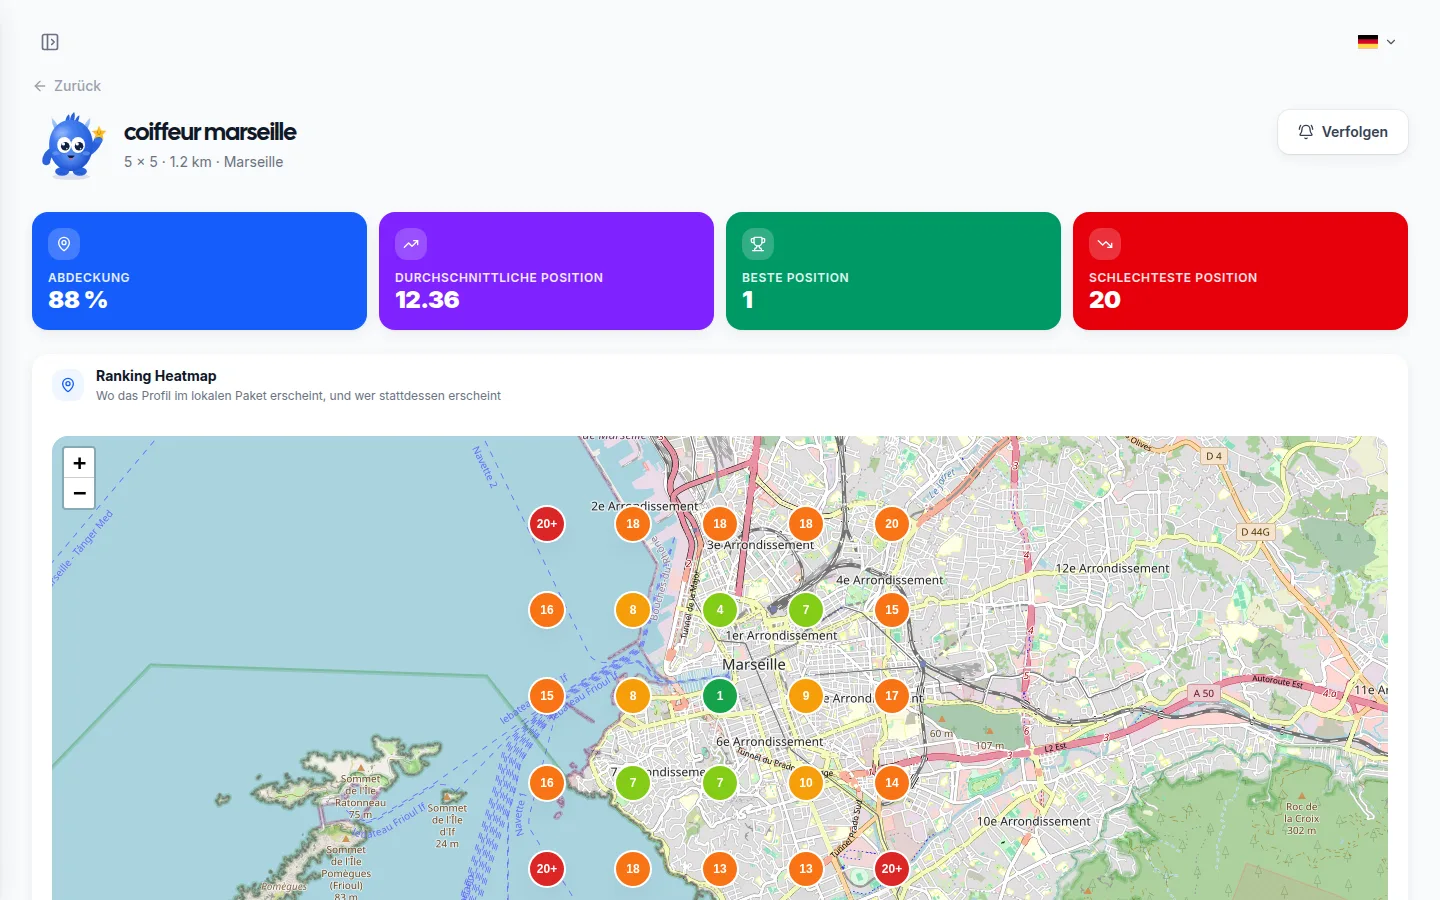
Task: Click the location icon beside Ranking Heatmap
Action: [68, 385]
